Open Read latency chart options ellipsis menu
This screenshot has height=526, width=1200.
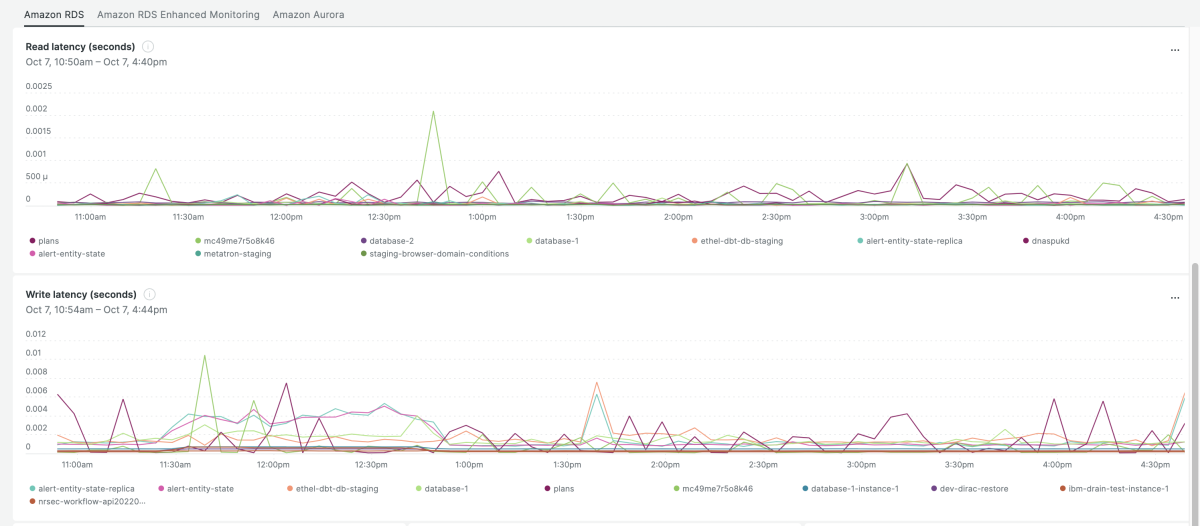(1175, 49)
